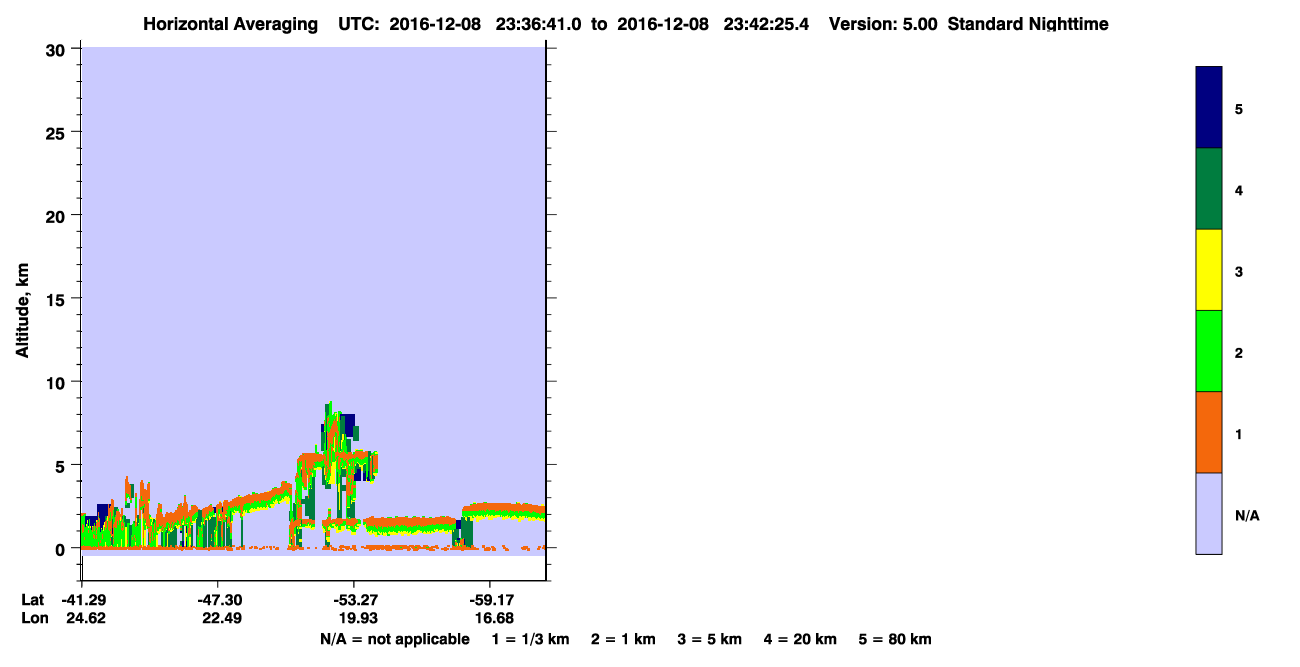1300x667 pixels.
Task: Click the longitude value 16.68
Action: [493, 618]
